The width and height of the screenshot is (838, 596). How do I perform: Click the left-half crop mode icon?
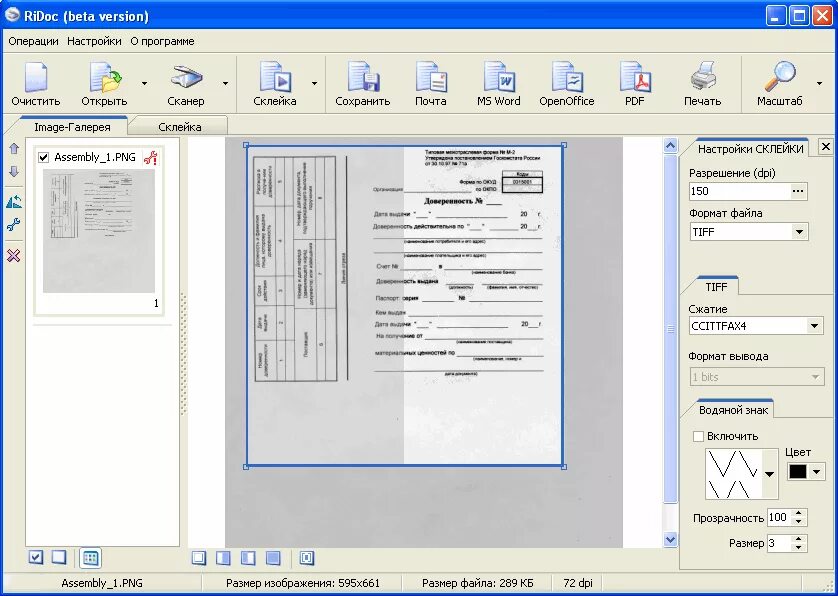click(x=223, y=558)
